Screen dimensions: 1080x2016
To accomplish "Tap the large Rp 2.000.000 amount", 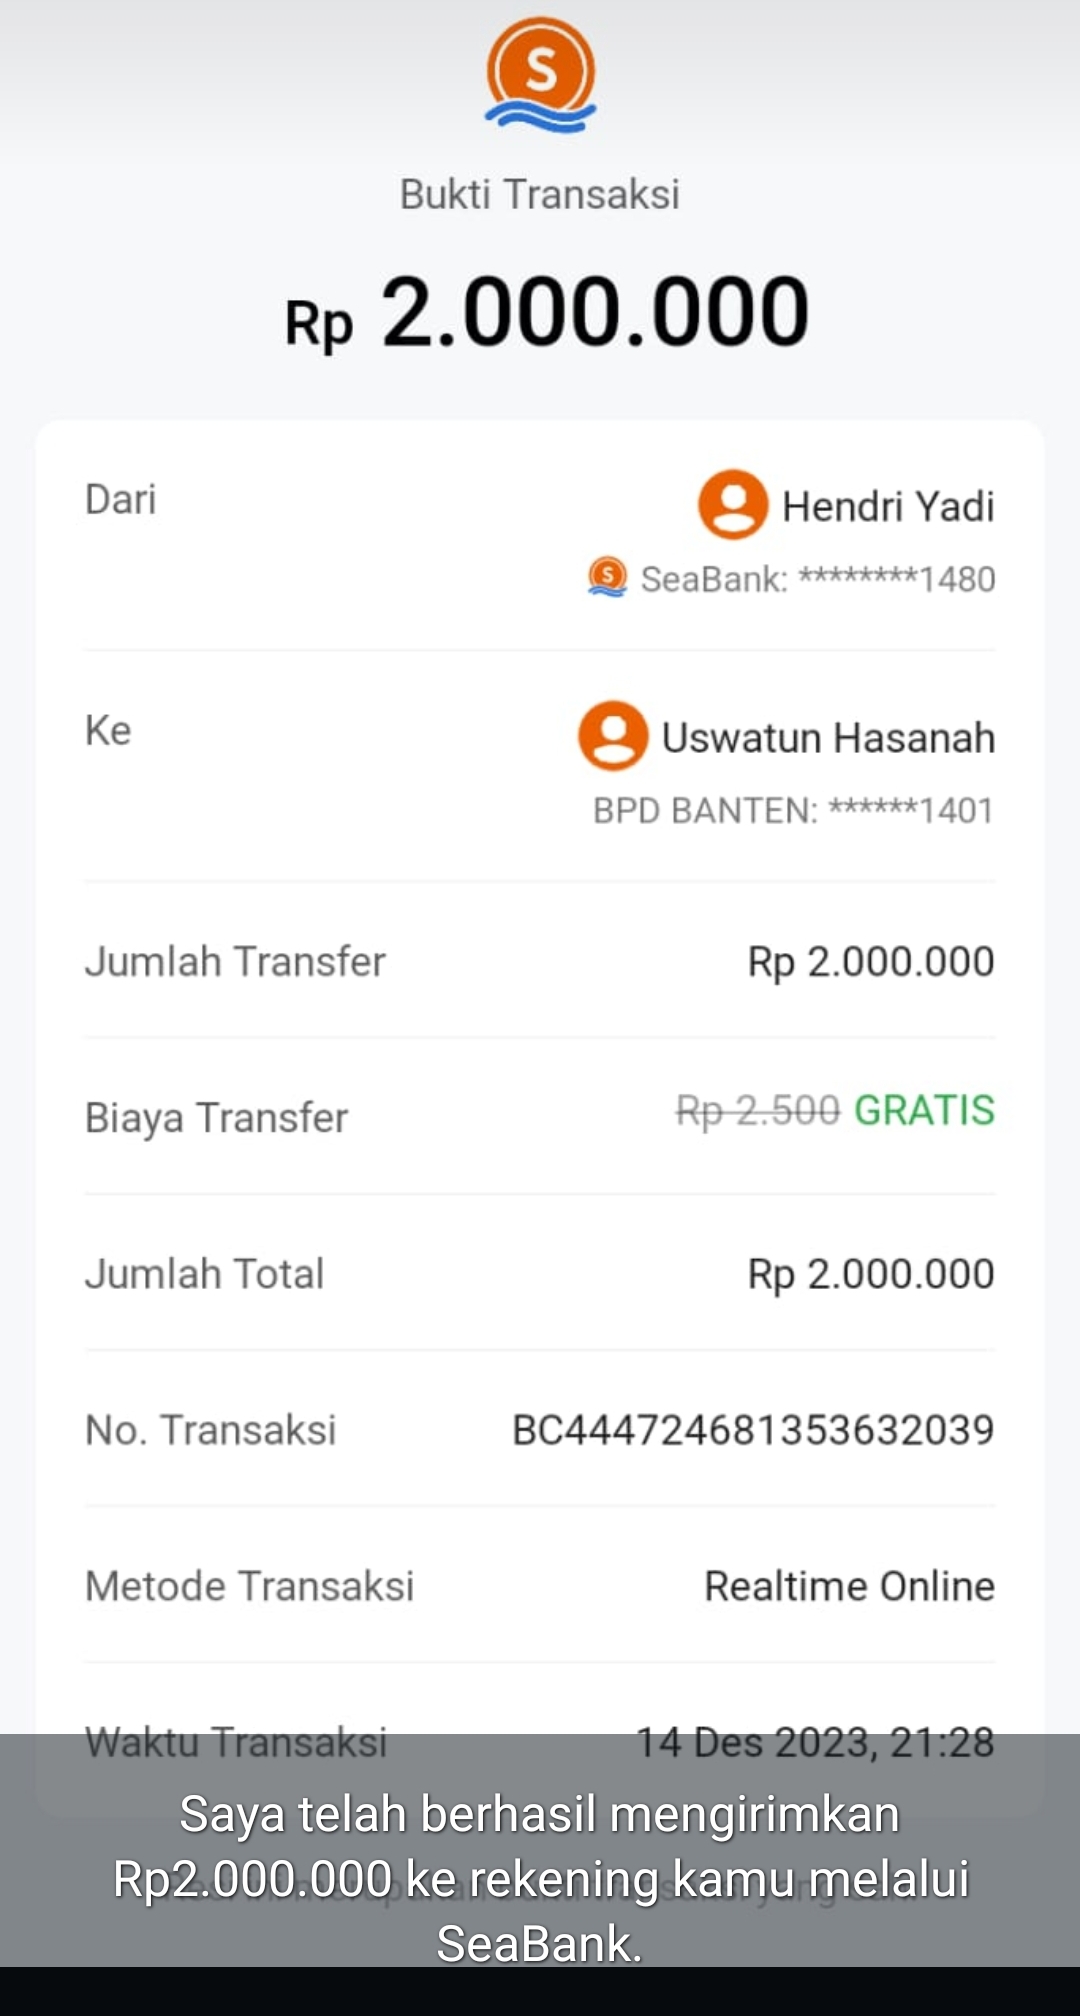I will point(547,314).
